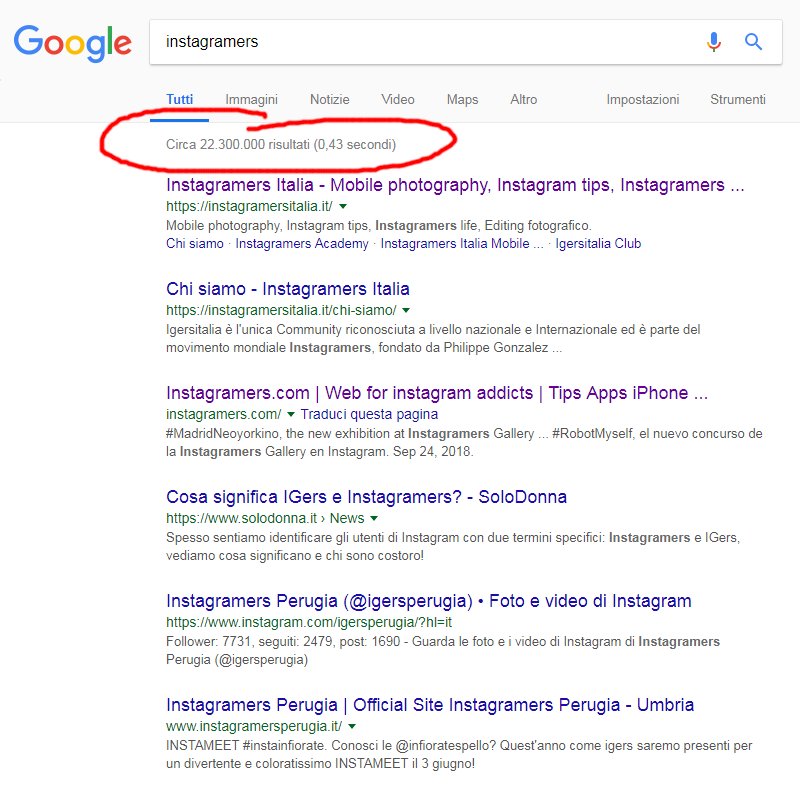Click Traduci questa pagina link
The image size is (800, 800).
tap(369, 414)
